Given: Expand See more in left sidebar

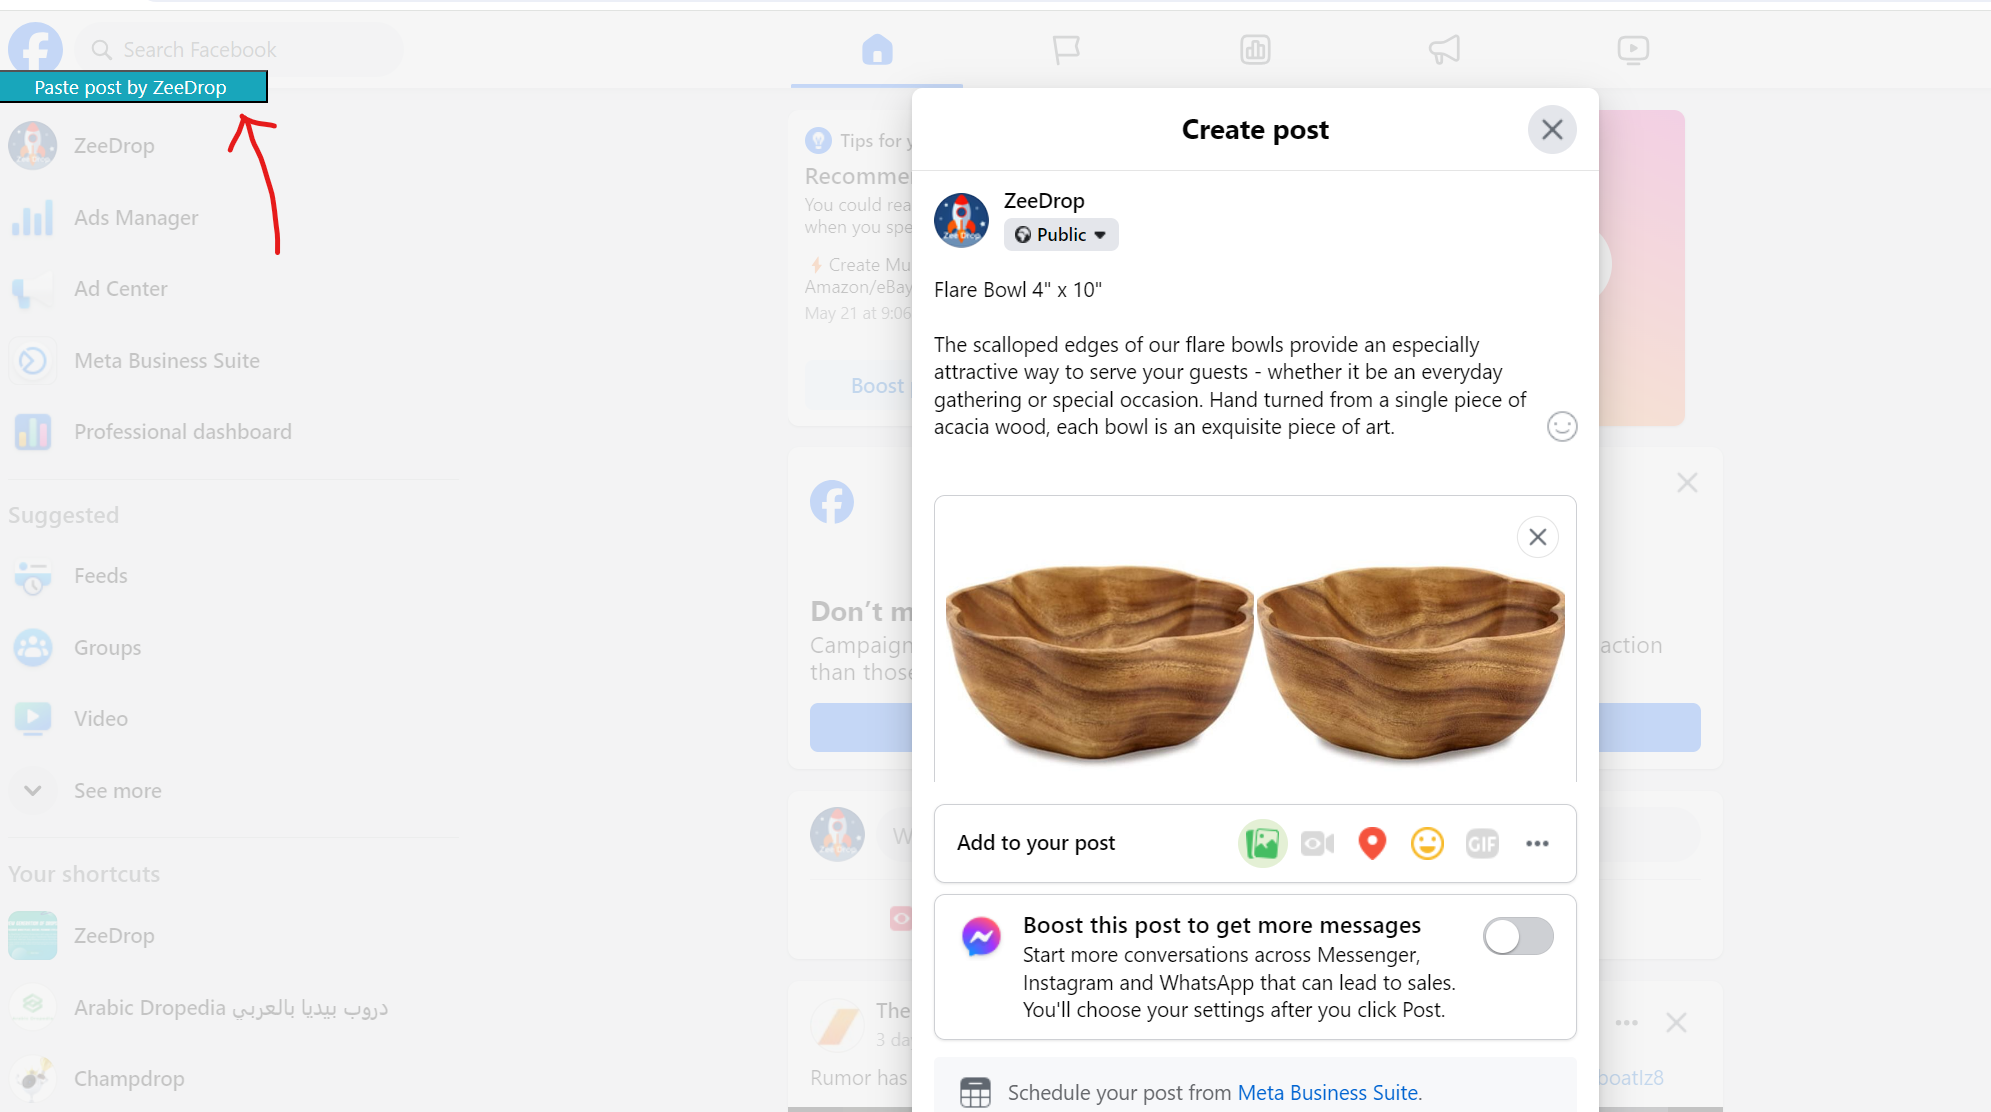Looking at the screenshot, I should 118,791.
